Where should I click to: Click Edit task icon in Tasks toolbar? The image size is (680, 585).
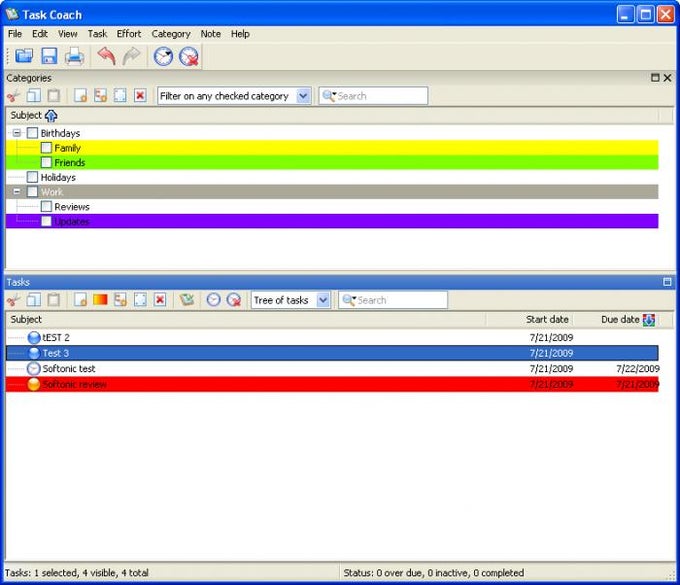pyautogui.click(x=140, y=300)
